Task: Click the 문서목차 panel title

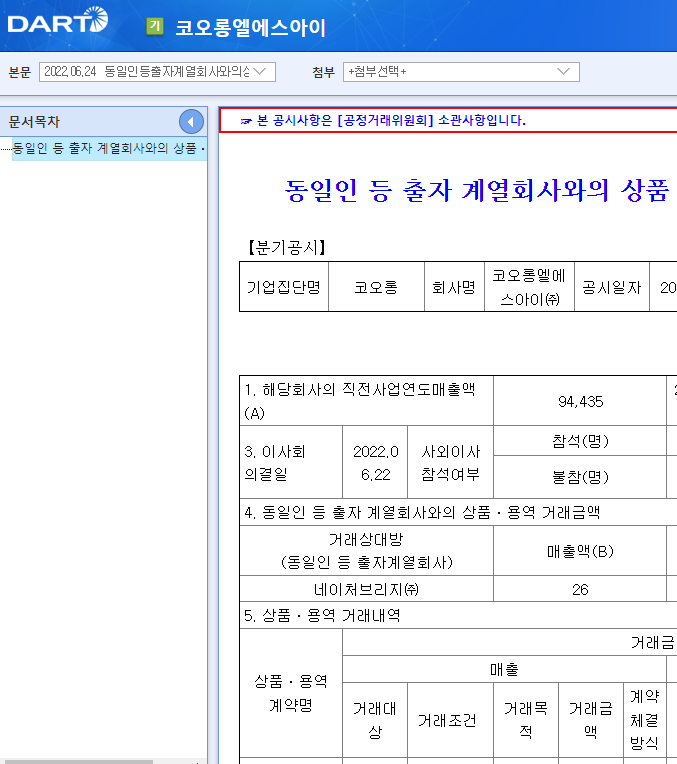Action: coord(34,122)
